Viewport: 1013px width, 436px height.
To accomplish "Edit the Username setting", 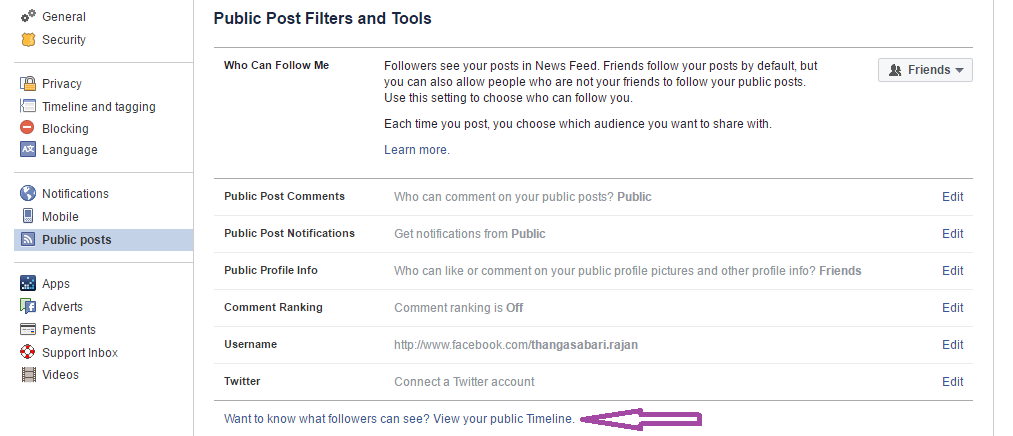I will tap(952, 345).
